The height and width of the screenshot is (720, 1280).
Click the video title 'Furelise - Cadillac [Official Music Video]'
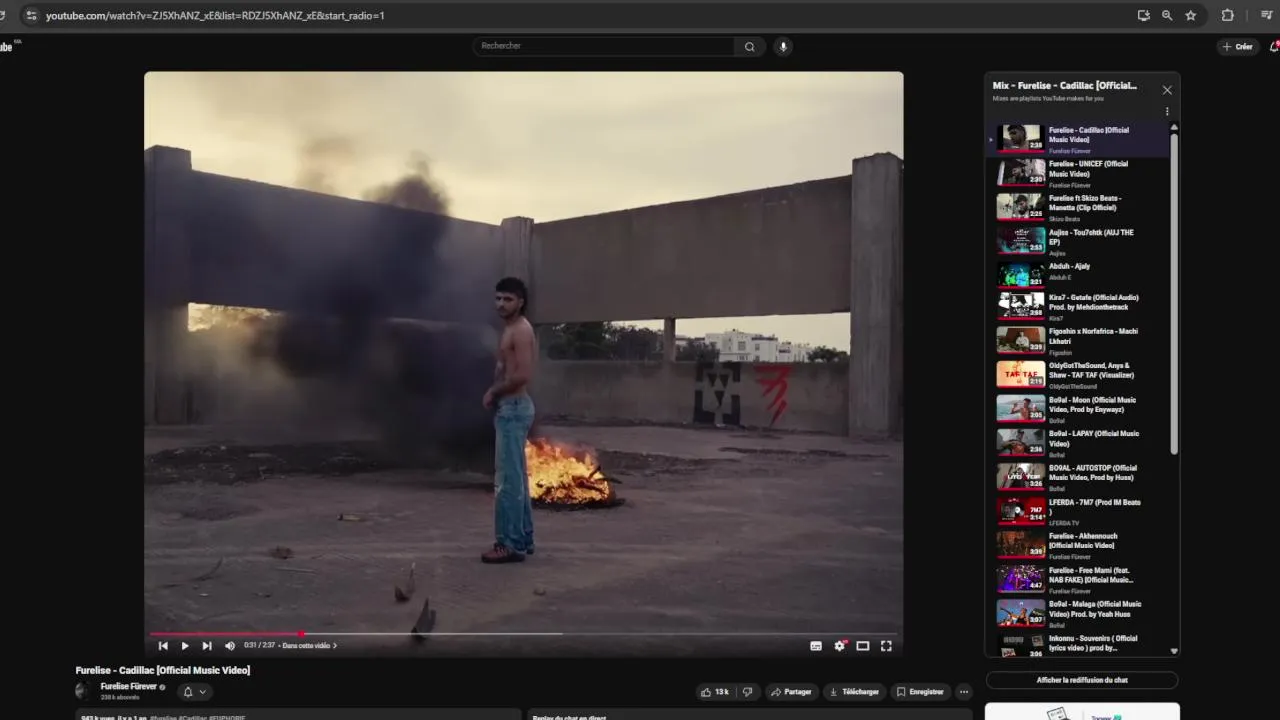click(x=163, y=670)
